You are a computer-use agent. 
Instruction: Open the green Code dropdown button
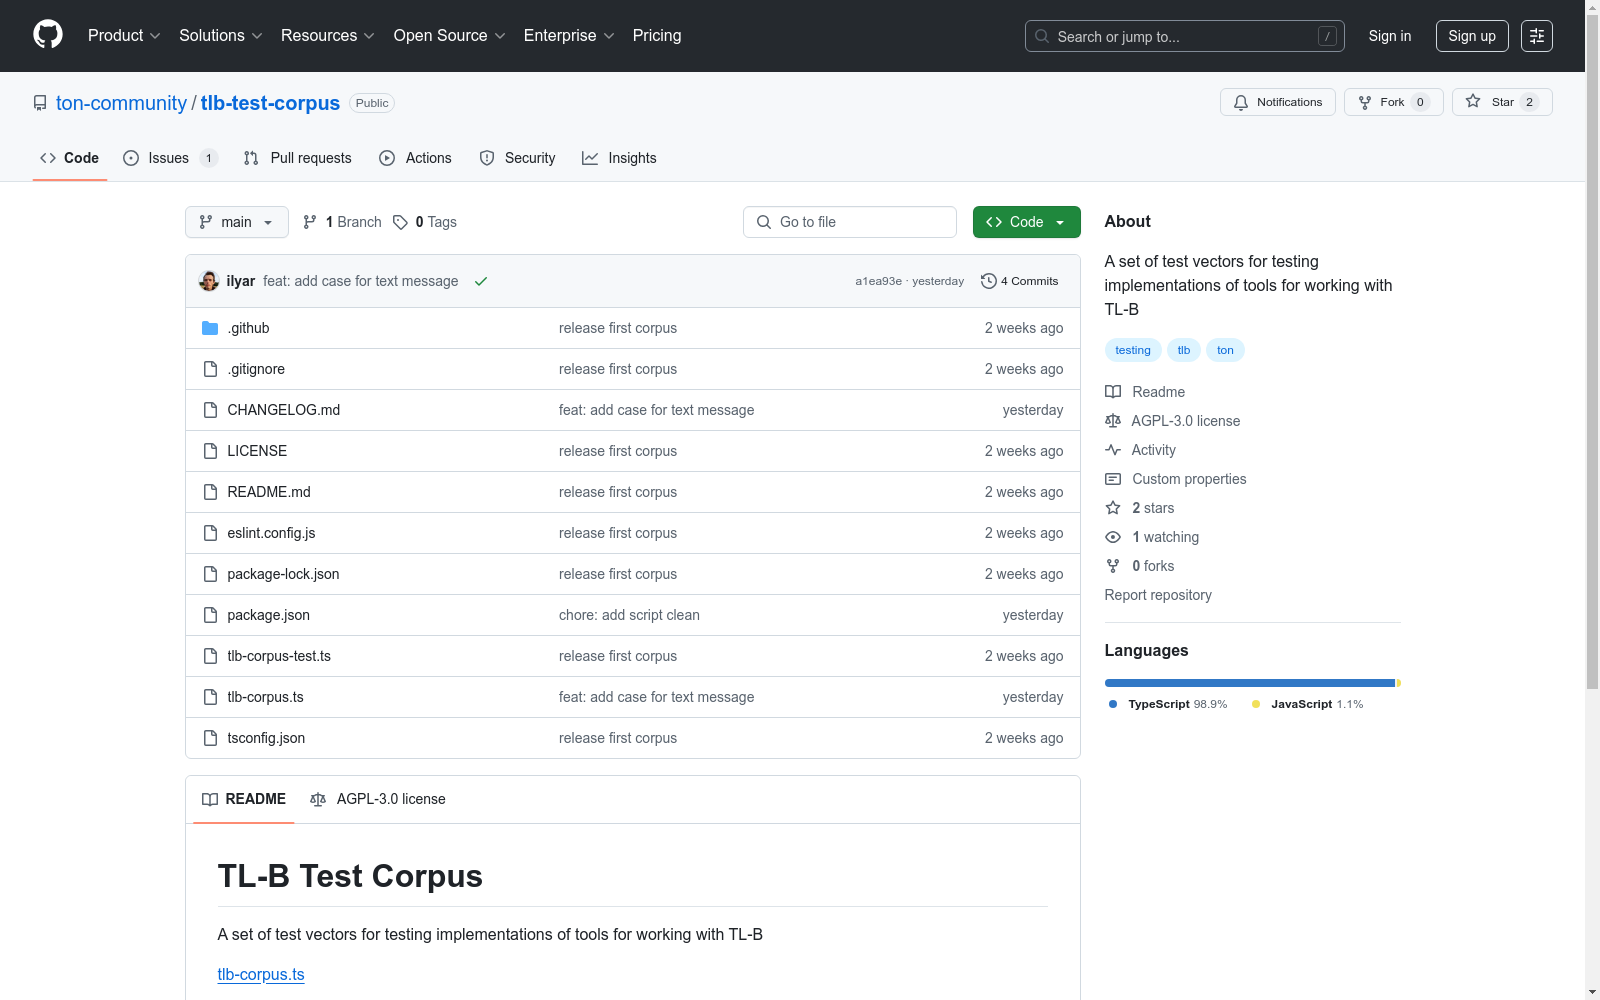(x=1026, y=222)
